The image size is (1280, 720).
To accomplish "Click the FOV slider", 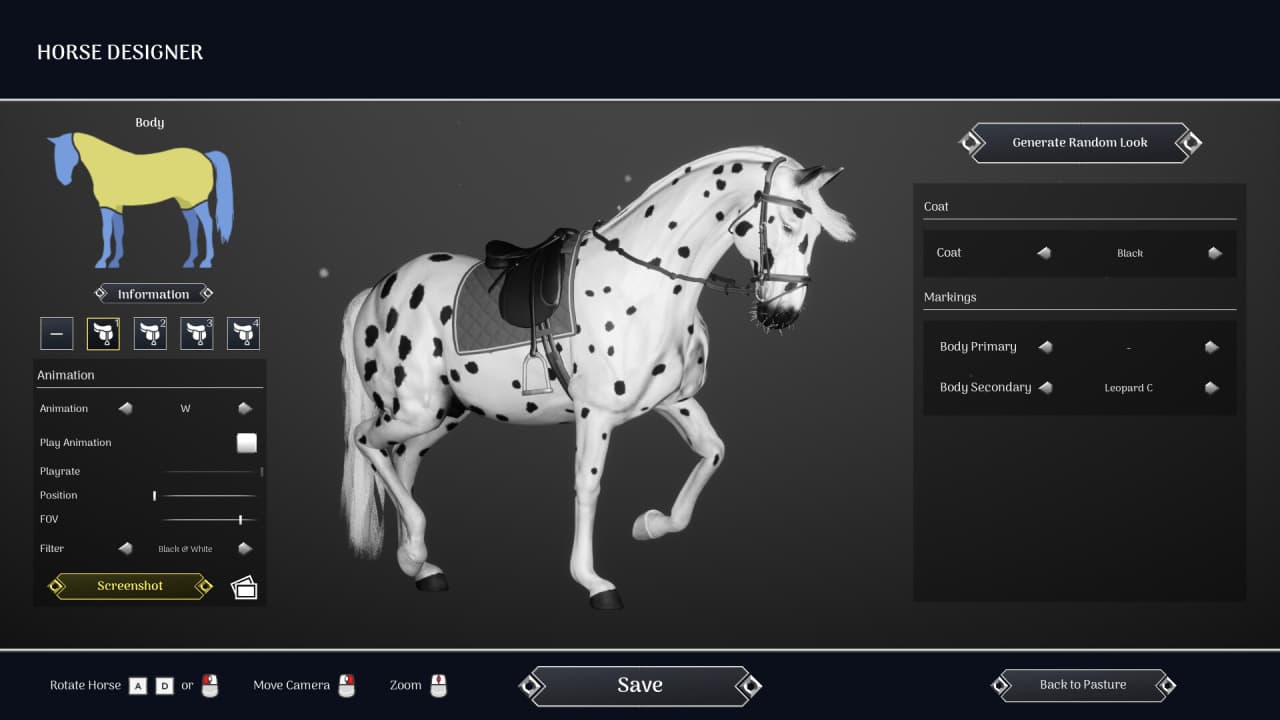I will [210, 520].
